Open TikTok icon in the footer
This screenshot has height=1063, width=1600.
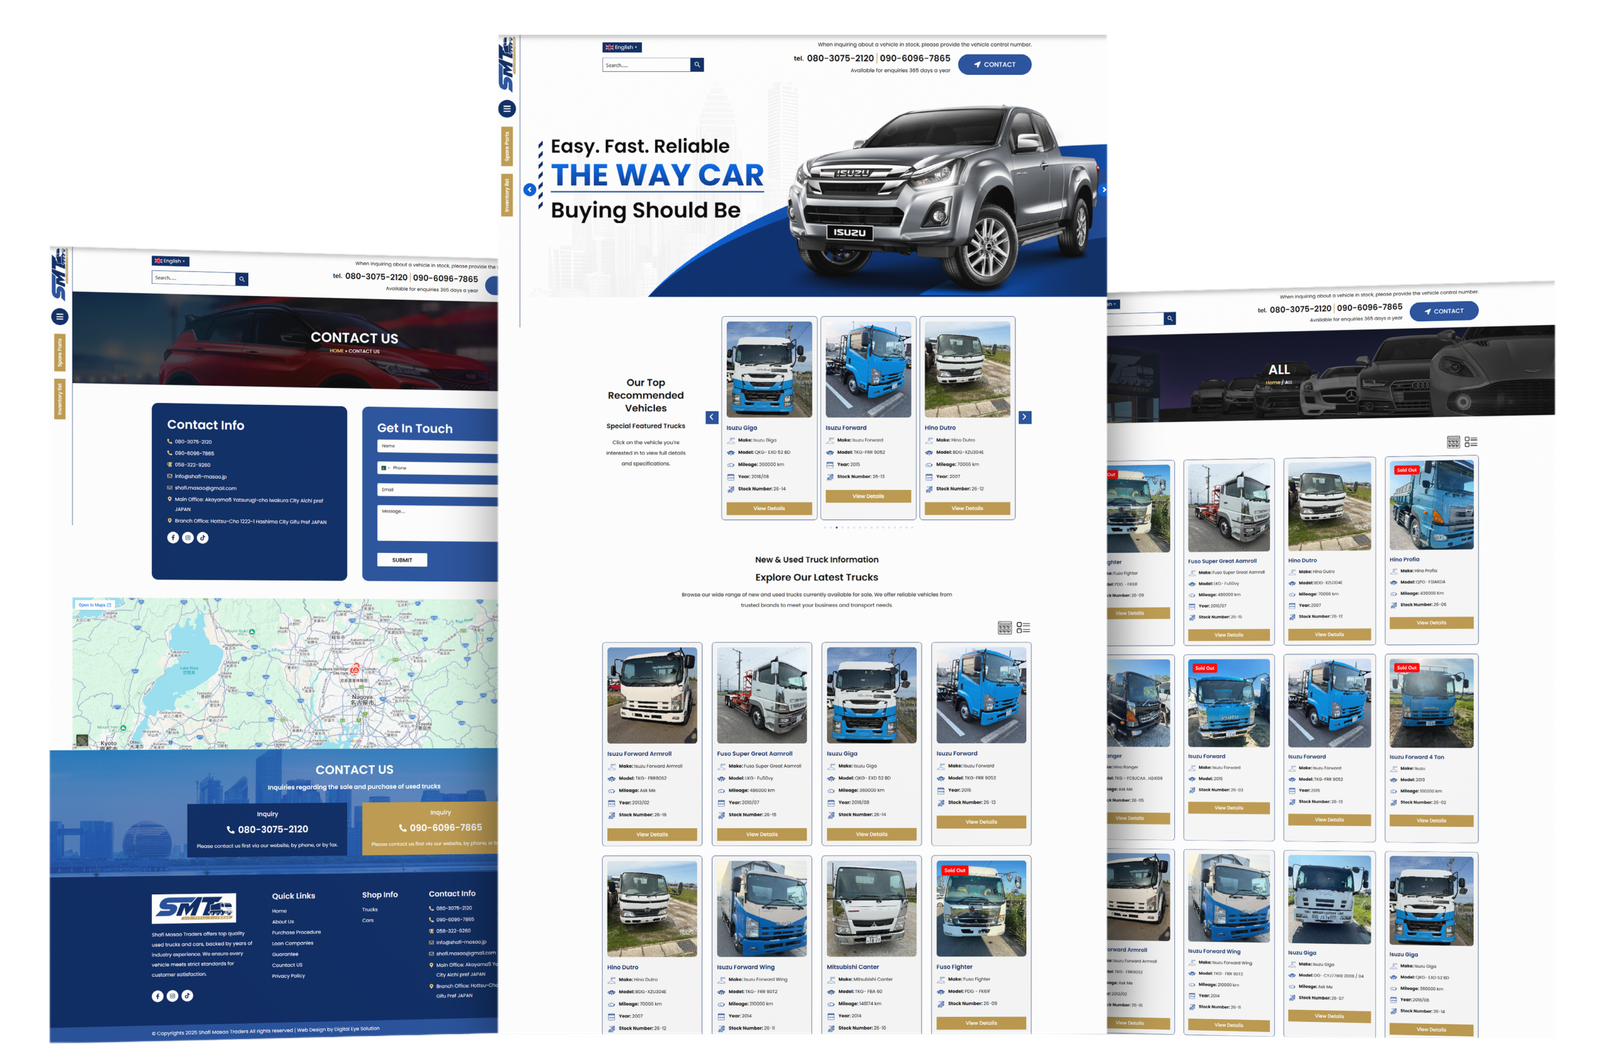point(187,996)
